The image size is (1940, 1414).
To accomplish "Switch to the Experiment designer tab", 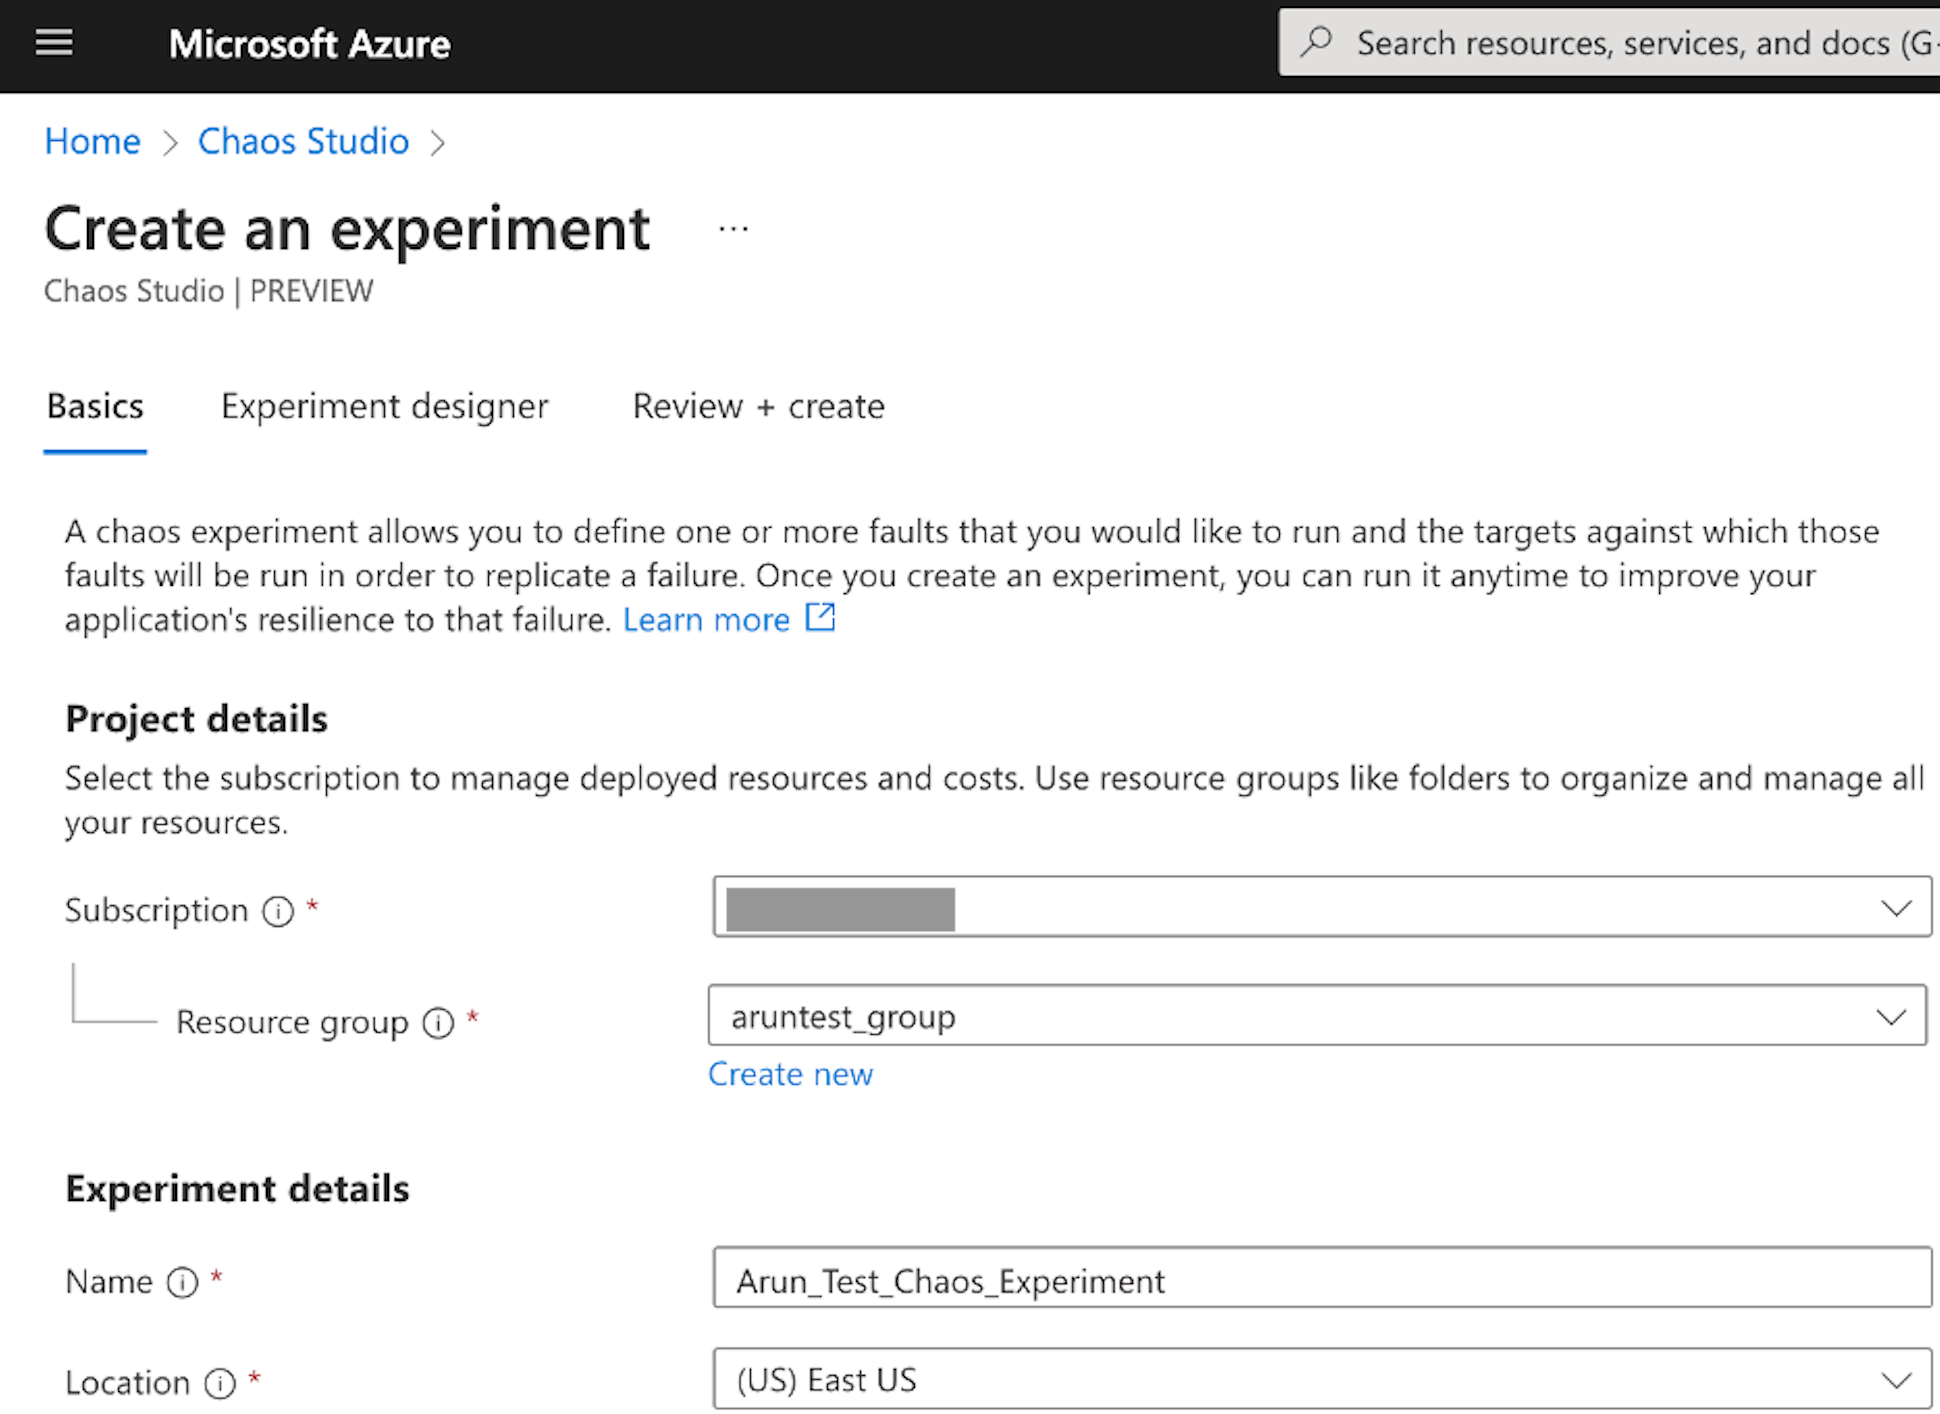I will pyautogui.click(x=384, y=406).
